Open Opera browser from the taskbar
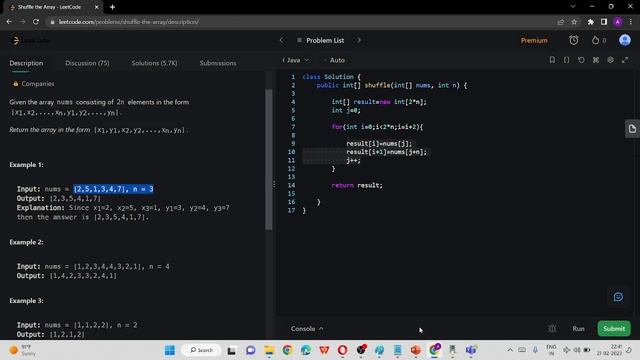Screen dimensions: 640x360 (342, 350)
